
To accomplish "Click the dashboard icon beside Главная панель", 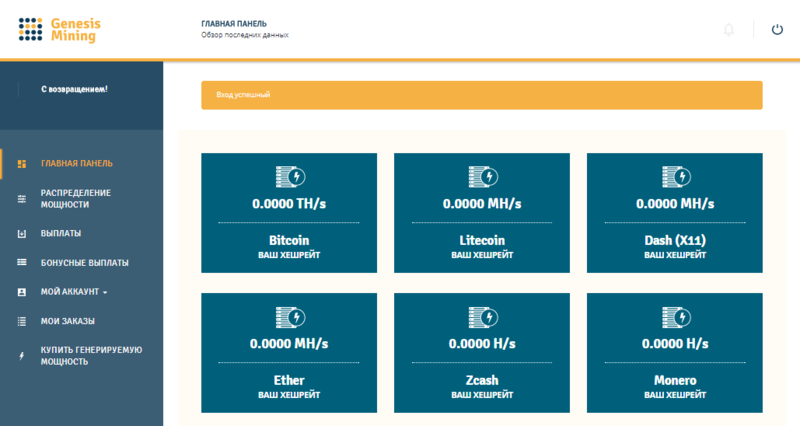I will 22,163.
